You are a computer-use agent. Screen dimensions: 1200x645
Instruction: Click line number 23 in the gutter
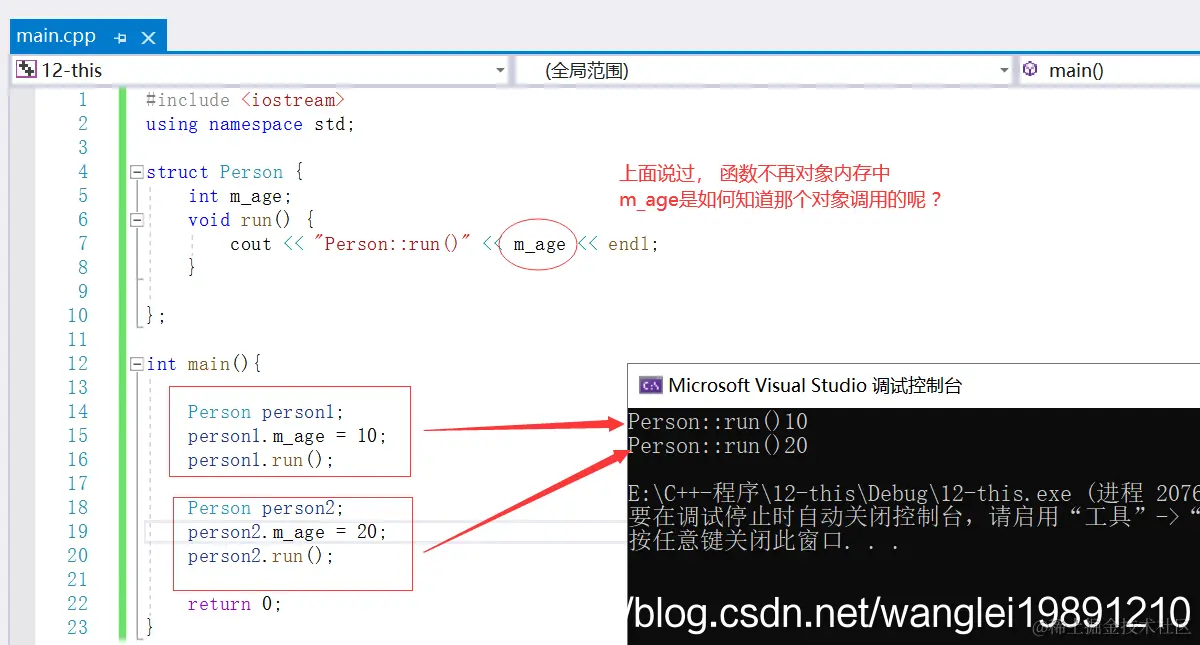pos(77,628)
